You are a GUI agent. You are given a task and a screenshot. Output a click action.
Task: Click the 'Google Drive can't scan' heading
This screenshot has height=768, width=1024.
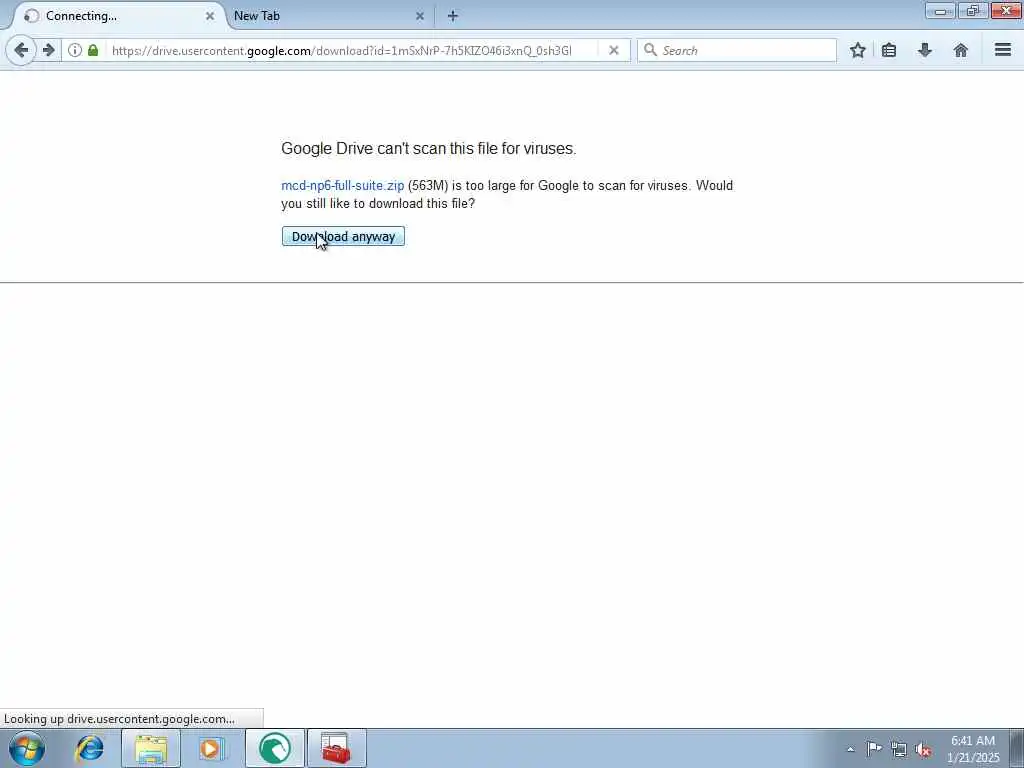click(x=428, y=148)
